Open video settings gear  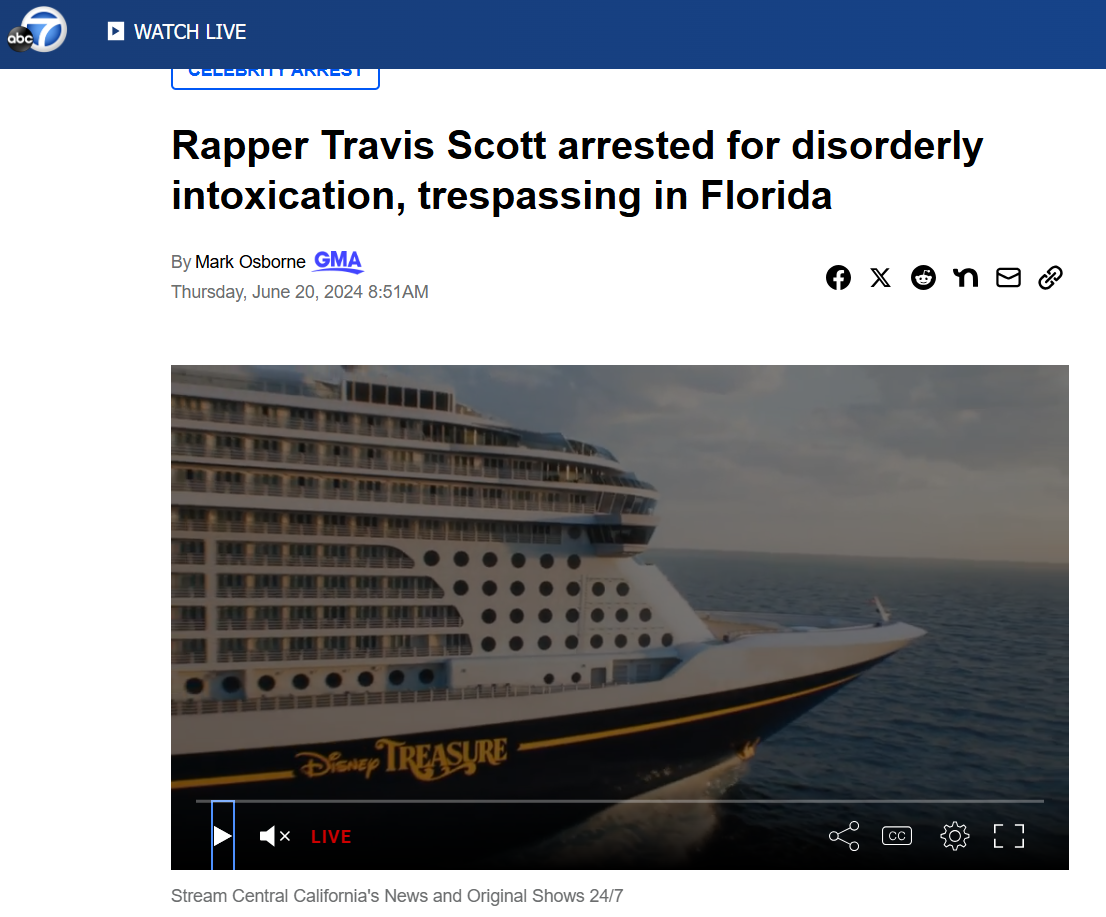[954, 836]
